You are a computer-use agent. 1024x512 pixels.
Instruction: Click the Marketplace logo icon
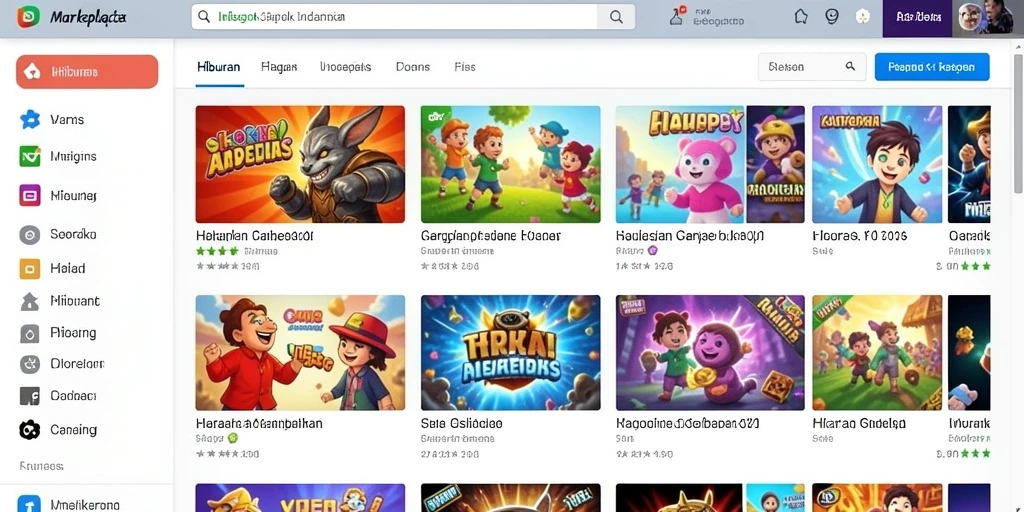[x=28, y=17]
